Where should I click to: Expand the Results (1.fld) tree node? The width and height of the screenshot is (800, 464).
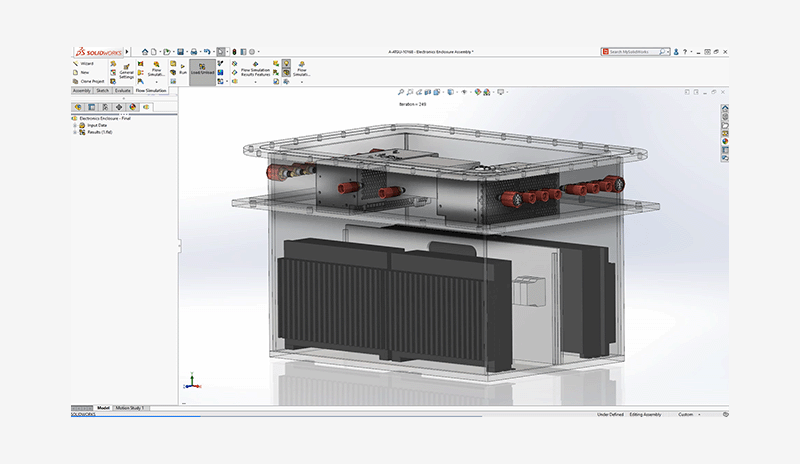tap(74, 132)
